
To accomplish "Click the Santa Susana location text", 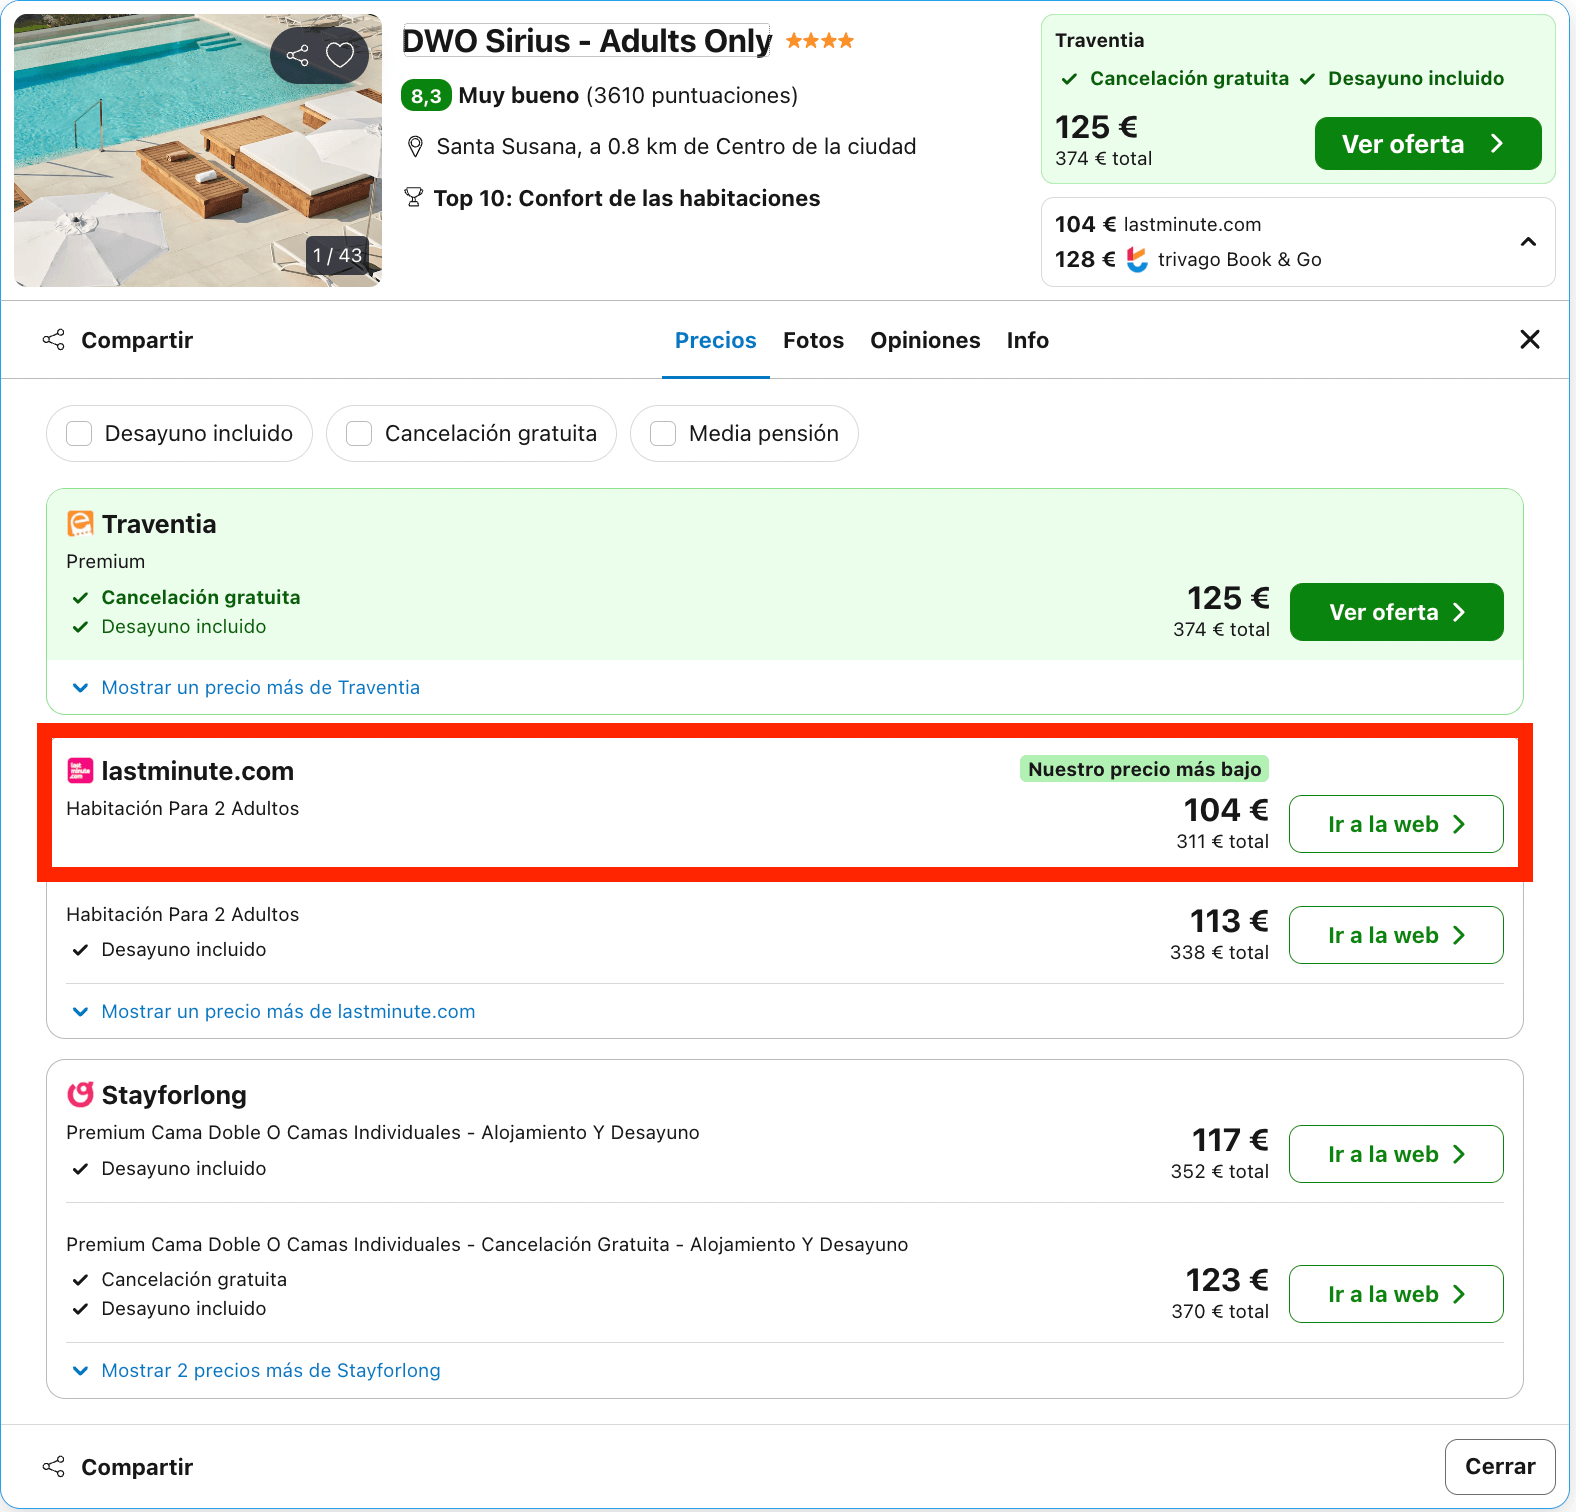I will (676, 147).
